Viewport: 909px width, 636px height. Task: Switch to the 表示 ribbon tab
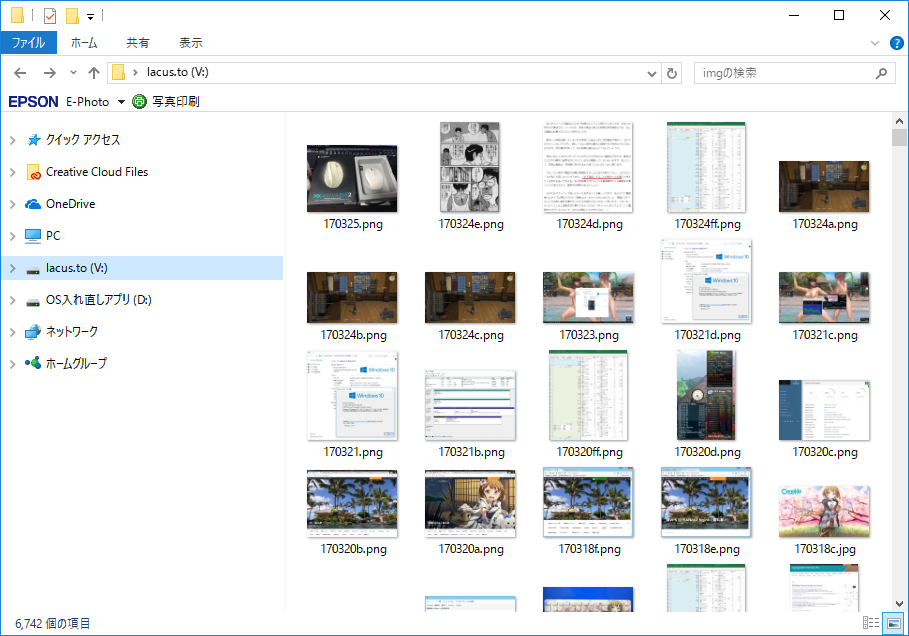[190, 43]
